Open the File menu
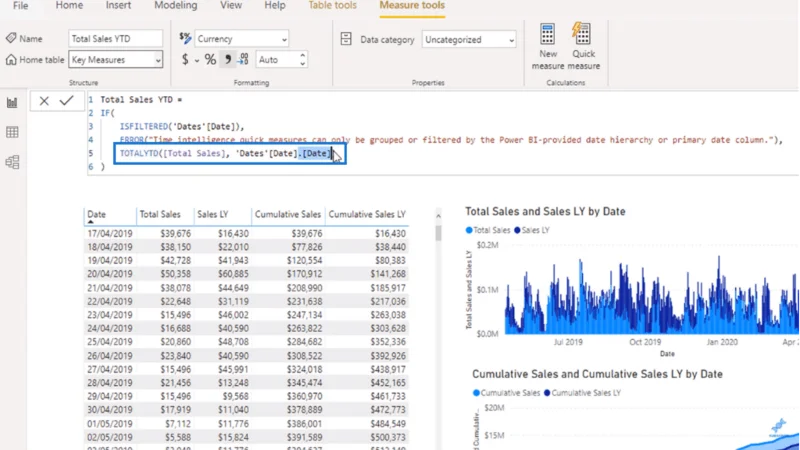This screenshot has width=800, height=450. pyautogui.click(x=20, y=6)
